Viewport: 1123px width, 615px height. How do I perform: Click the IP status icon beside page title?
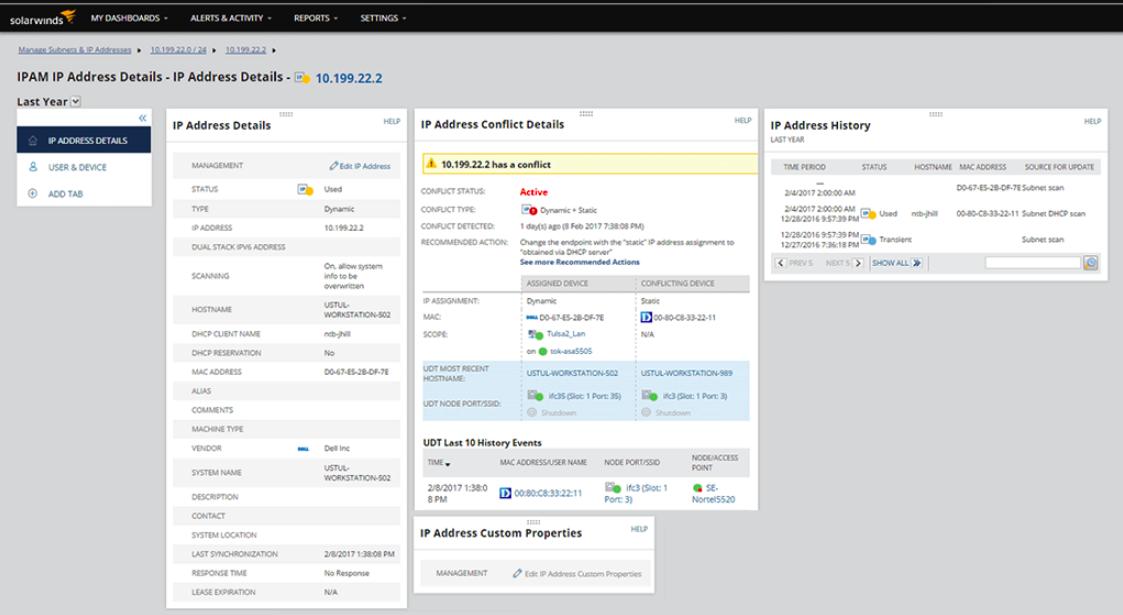tap(302, 77)
